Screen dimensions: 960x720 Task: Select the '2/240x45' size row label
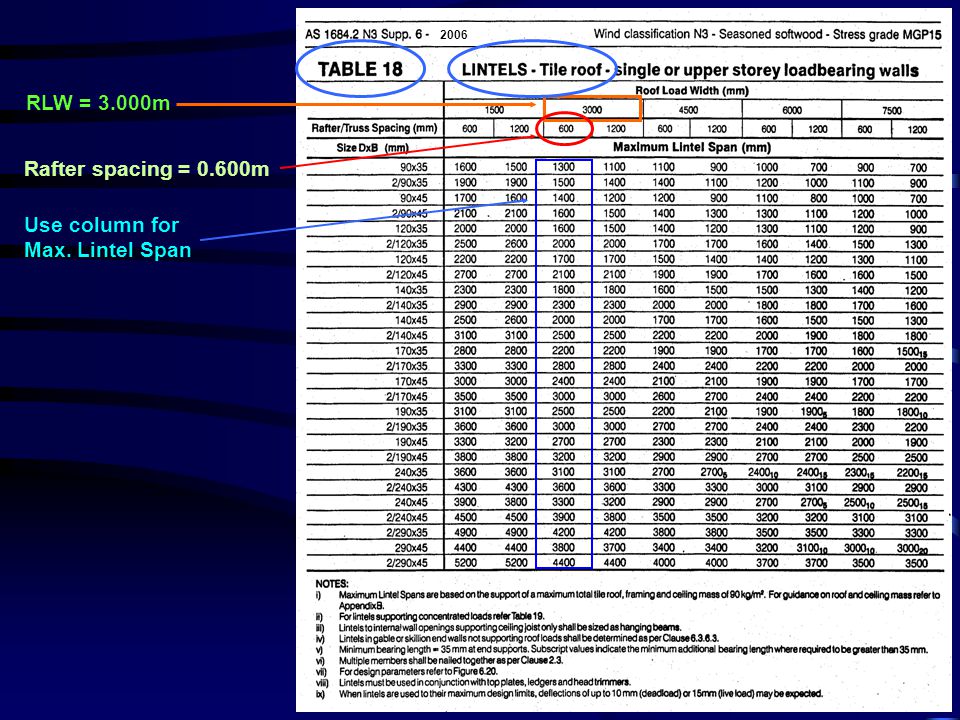click(407, 517)
